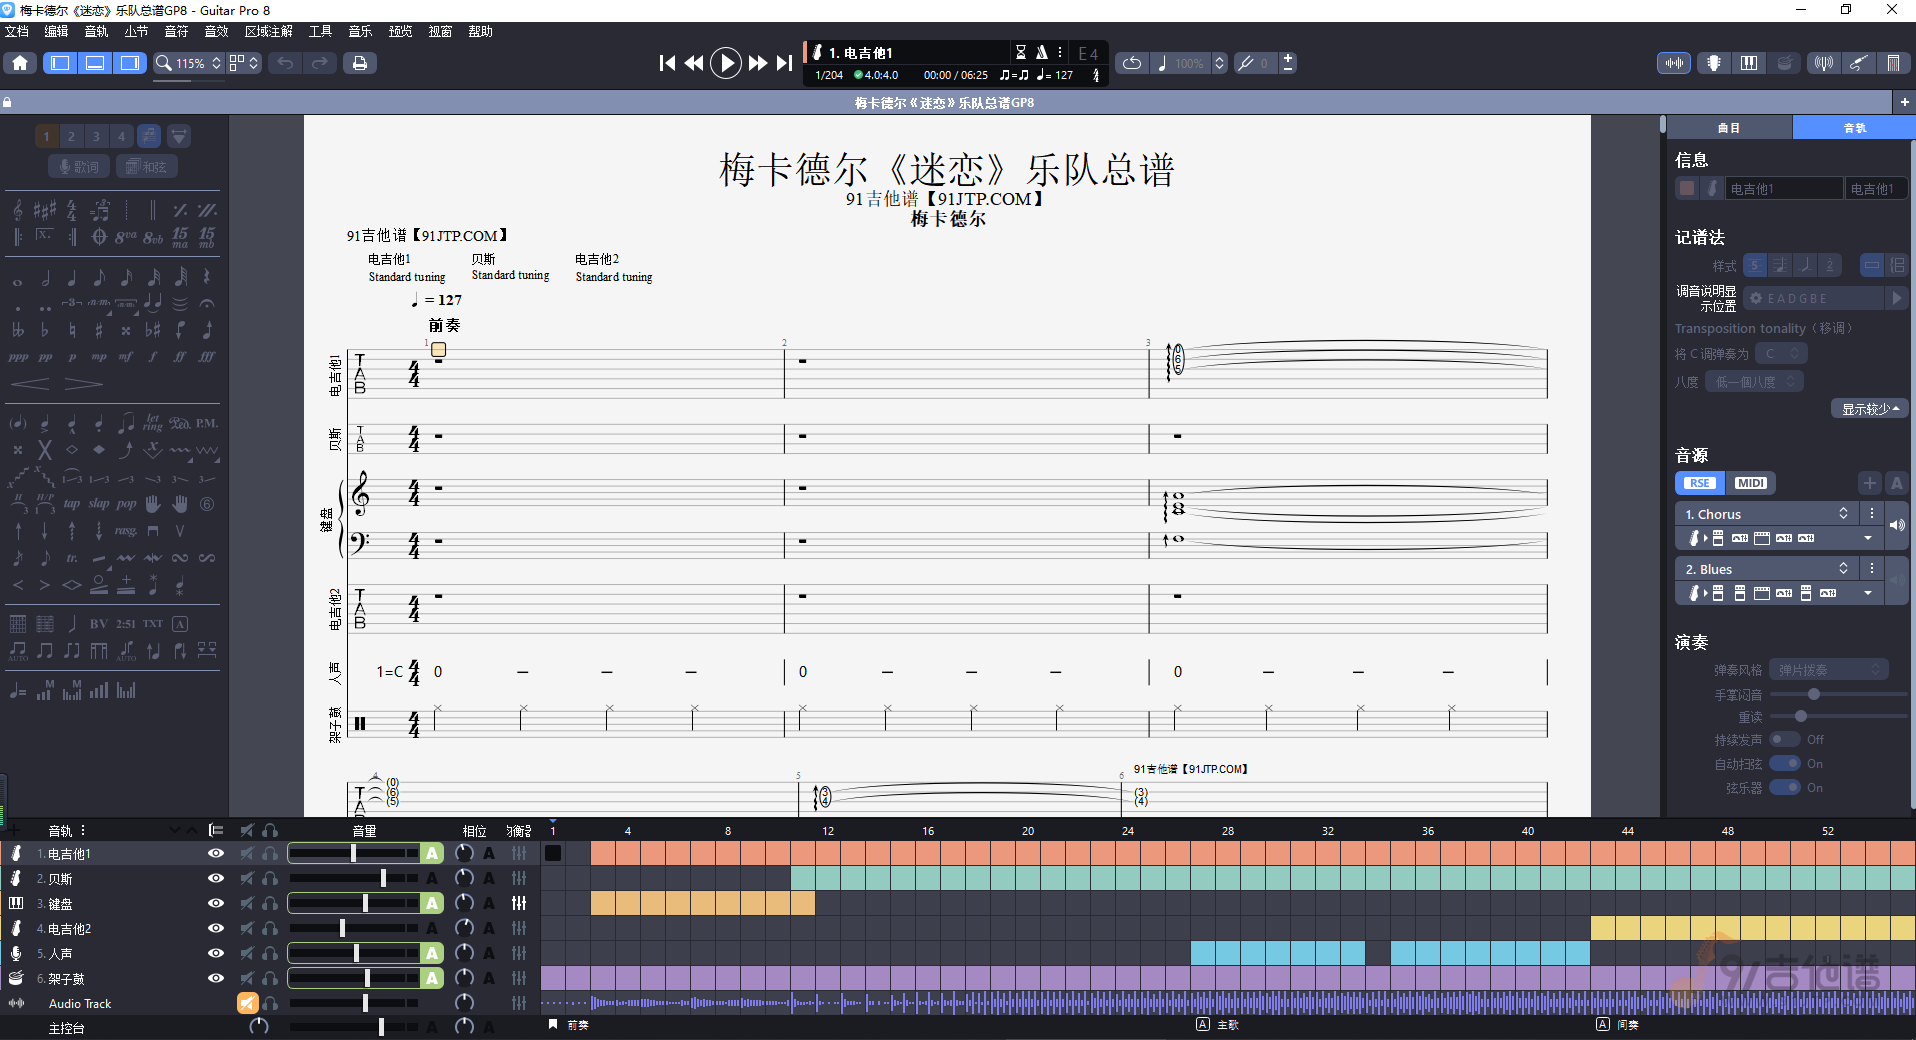This screenshot has height=1040, width=1916.
Task: Open the 弹奏风格 playing style dropdown
Action: click(1828, 670)
